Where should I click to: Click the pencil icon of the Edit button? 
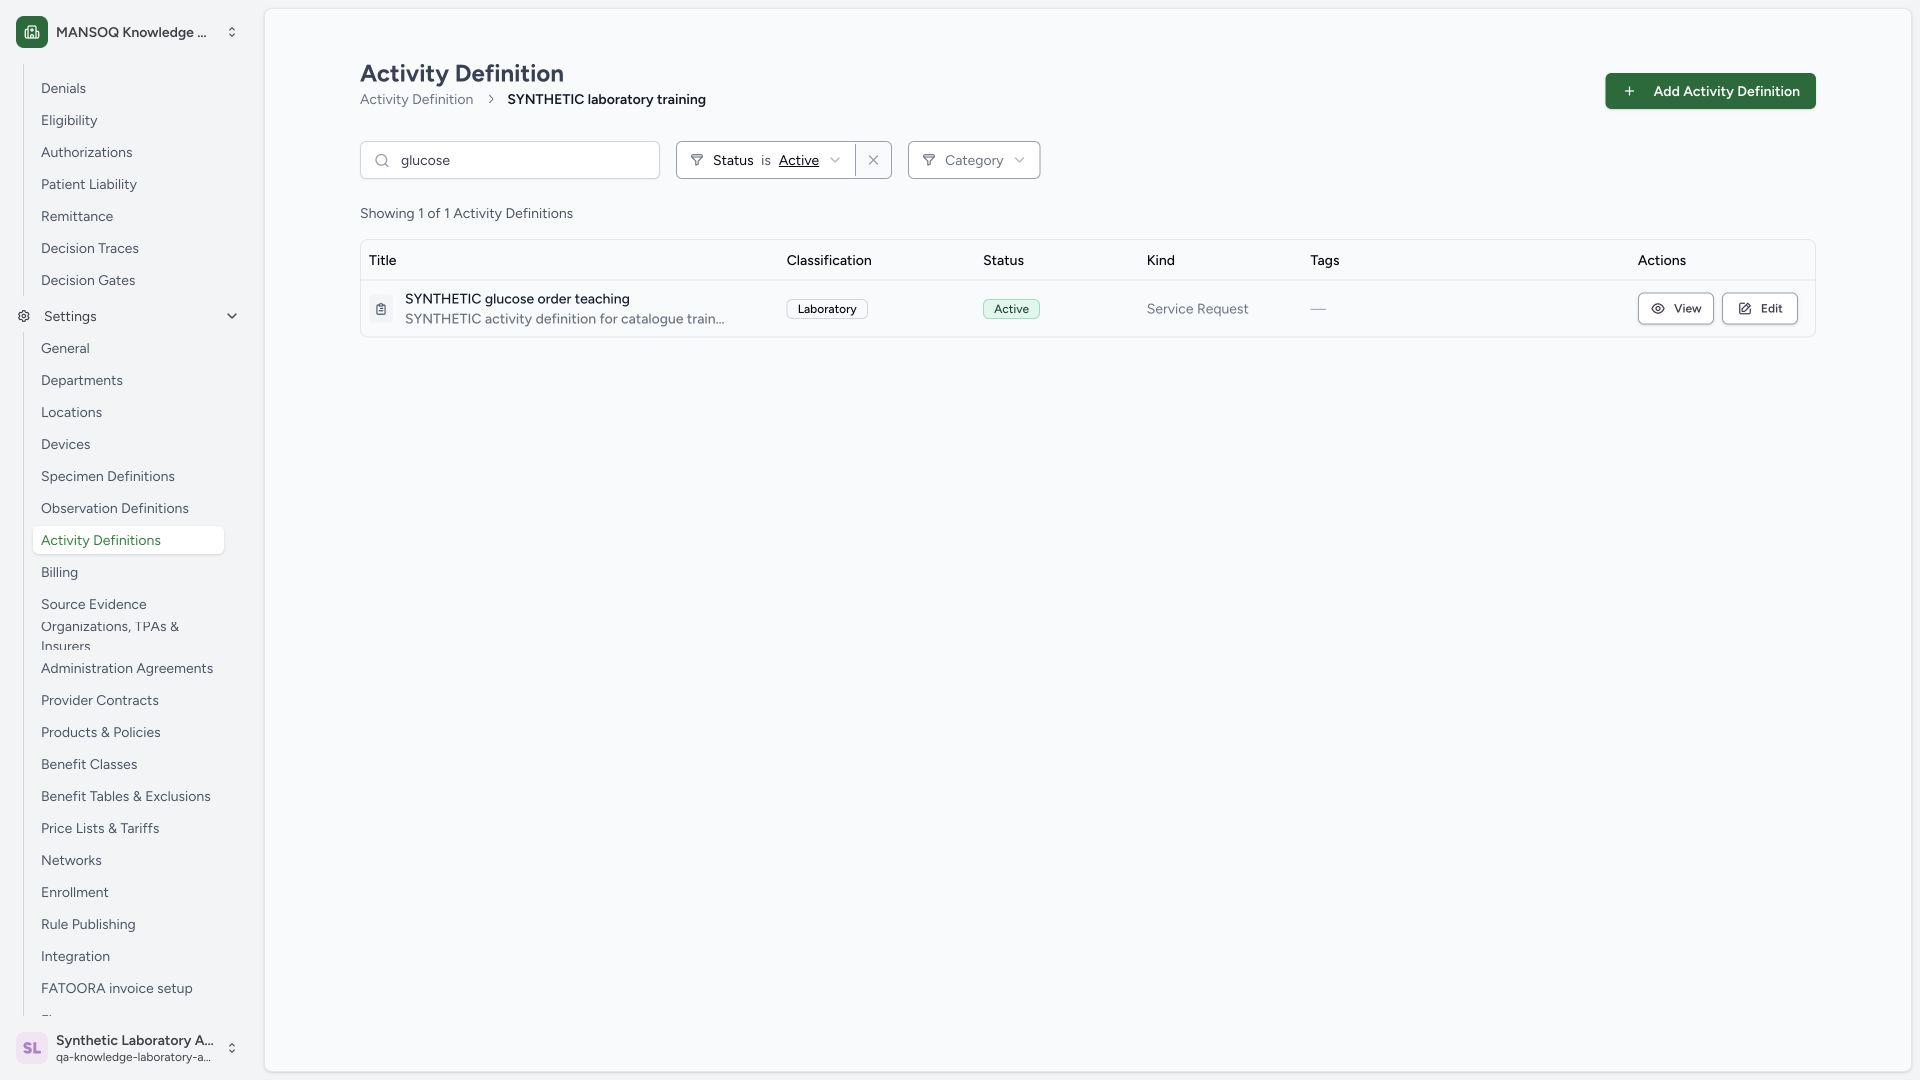[1745, 309]
